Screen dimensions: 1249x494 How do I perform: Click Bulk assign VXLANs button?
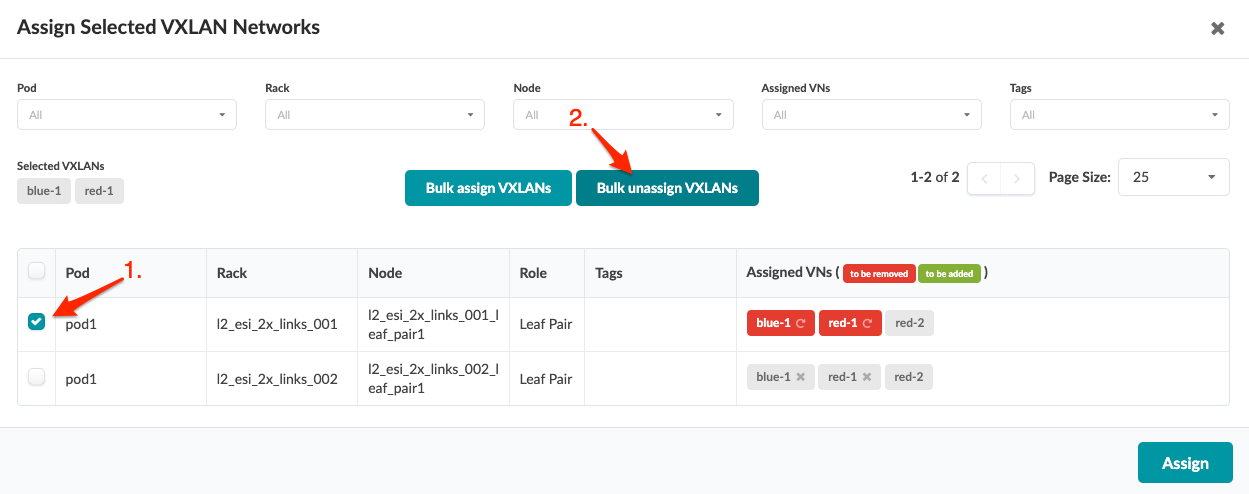[x=488, y=188]
